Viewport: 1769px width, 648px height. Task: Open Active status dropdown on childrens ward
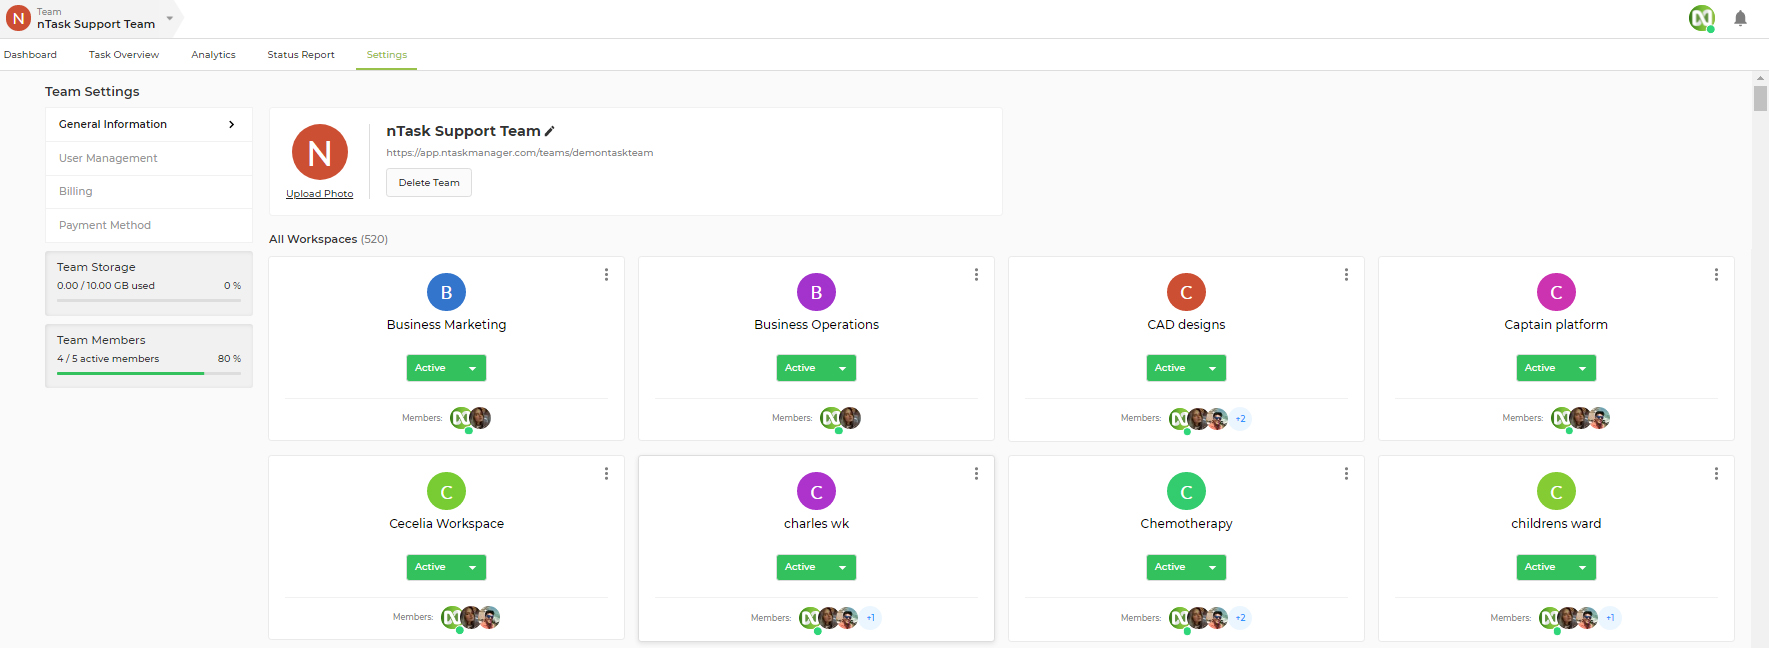click(1556, 567)
